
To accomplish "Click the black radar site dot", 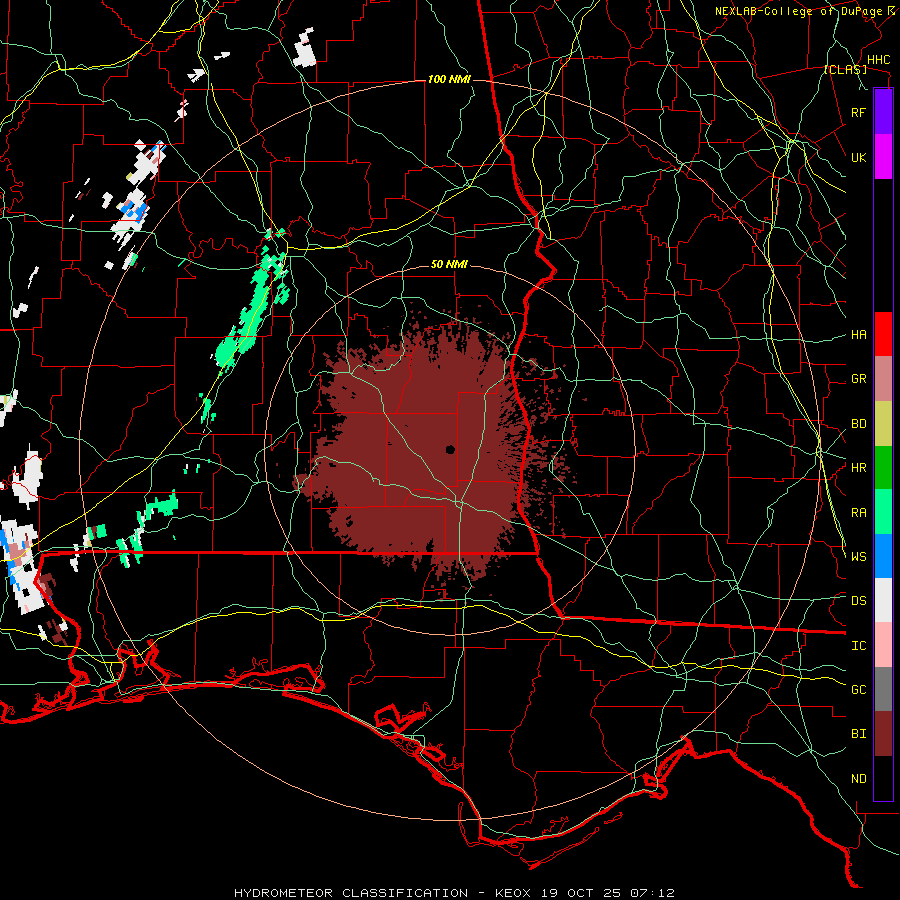I will click(x=451, y=449).
